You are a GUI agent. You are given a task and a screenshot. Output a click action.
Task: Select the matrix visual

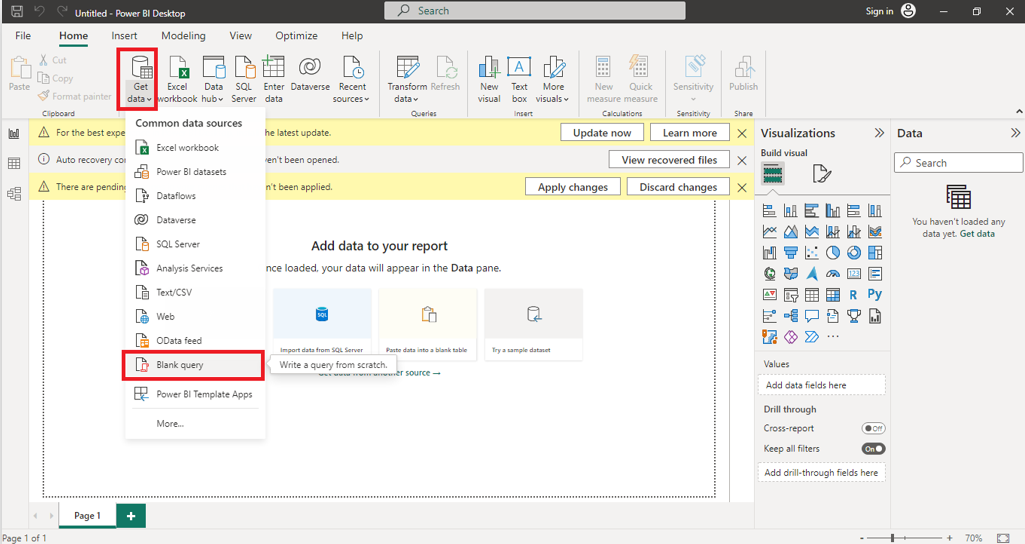[833, 295]
